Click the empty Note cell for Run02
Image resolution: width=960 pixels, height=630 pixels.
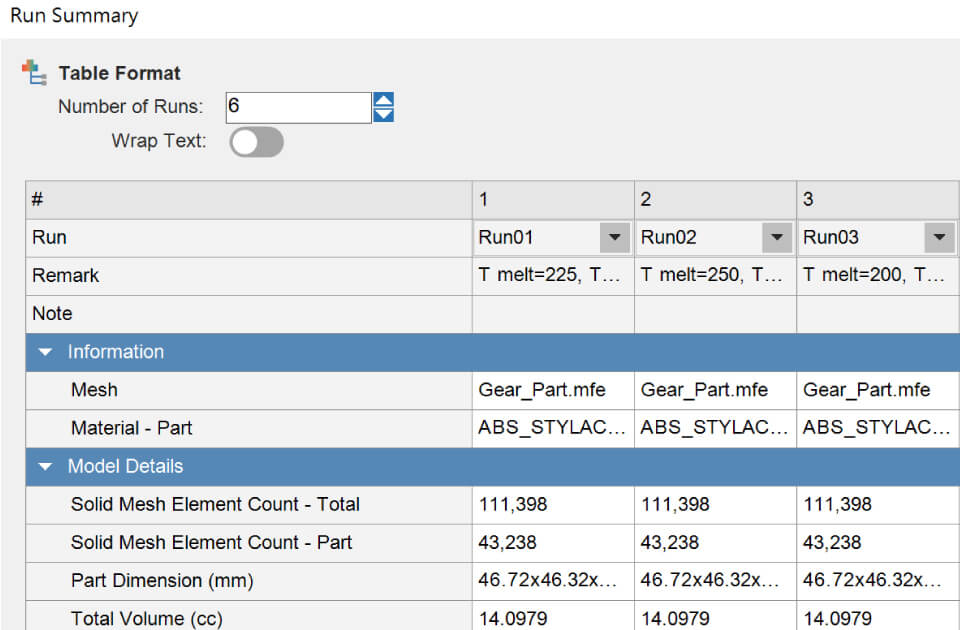(714, 314)
